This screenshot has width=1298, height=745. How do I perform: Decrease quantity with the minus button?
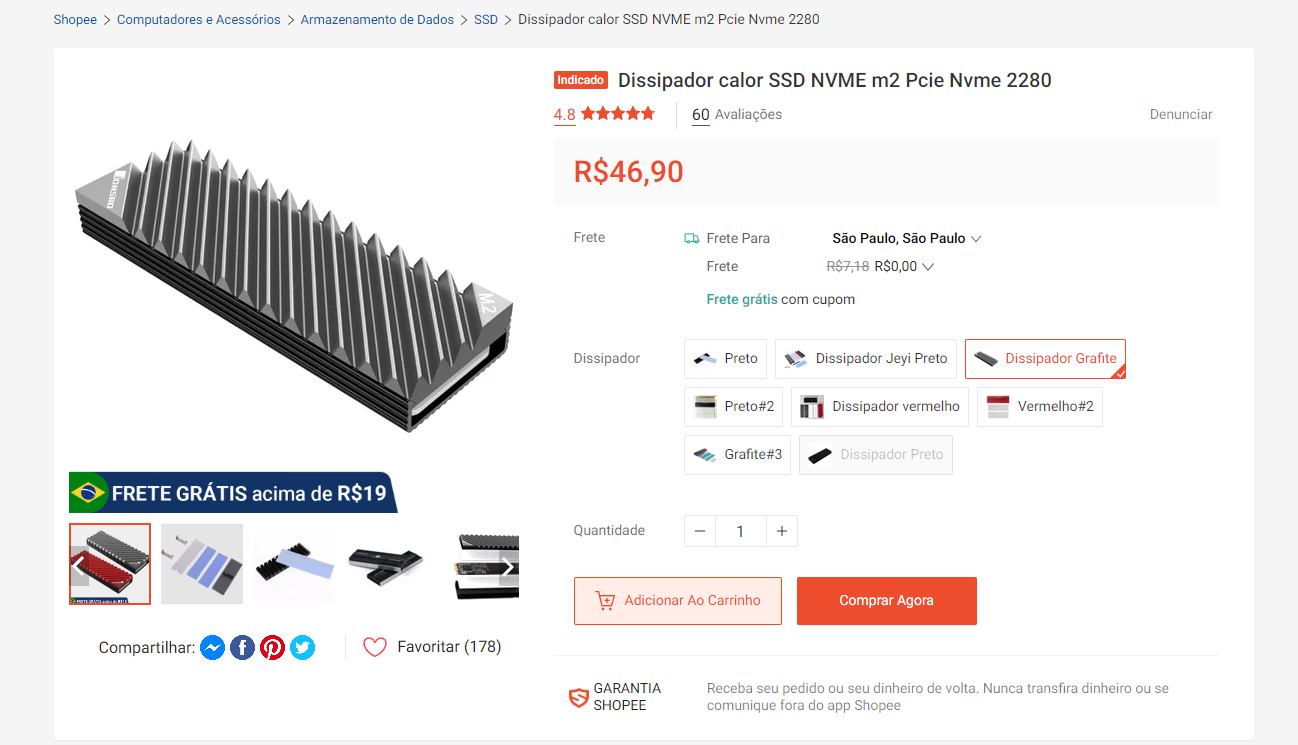point(700,531)
